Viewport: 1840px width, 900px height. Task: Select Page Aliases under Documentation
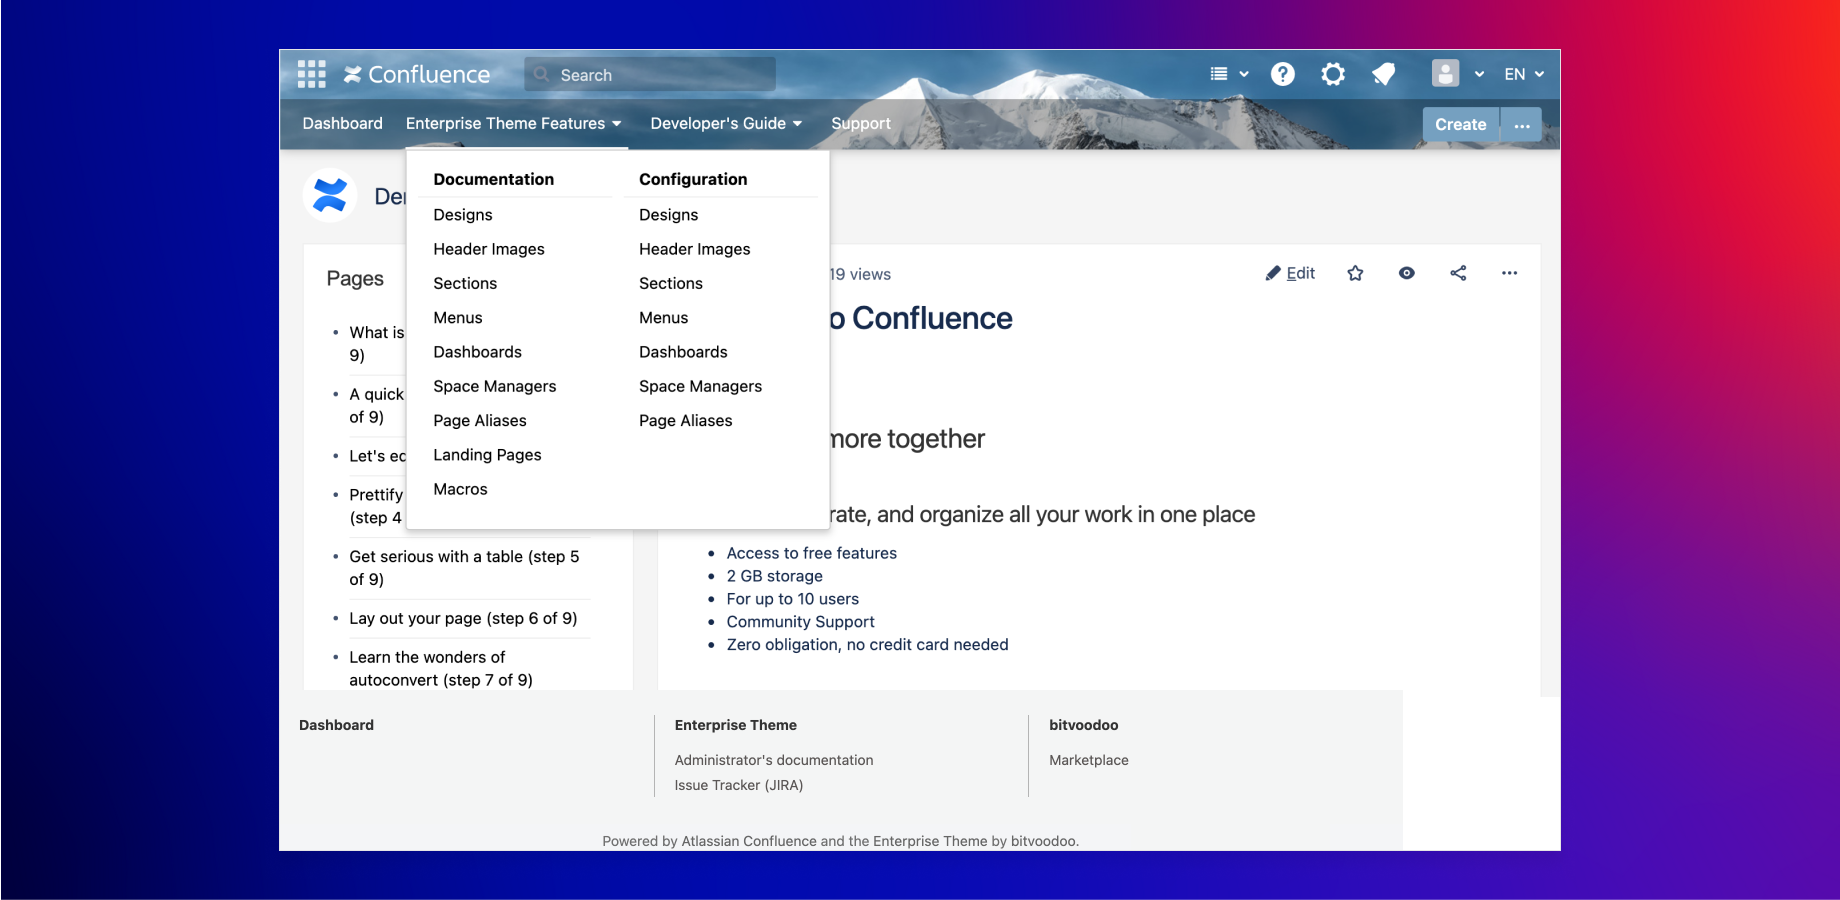[x=480, y=421]
